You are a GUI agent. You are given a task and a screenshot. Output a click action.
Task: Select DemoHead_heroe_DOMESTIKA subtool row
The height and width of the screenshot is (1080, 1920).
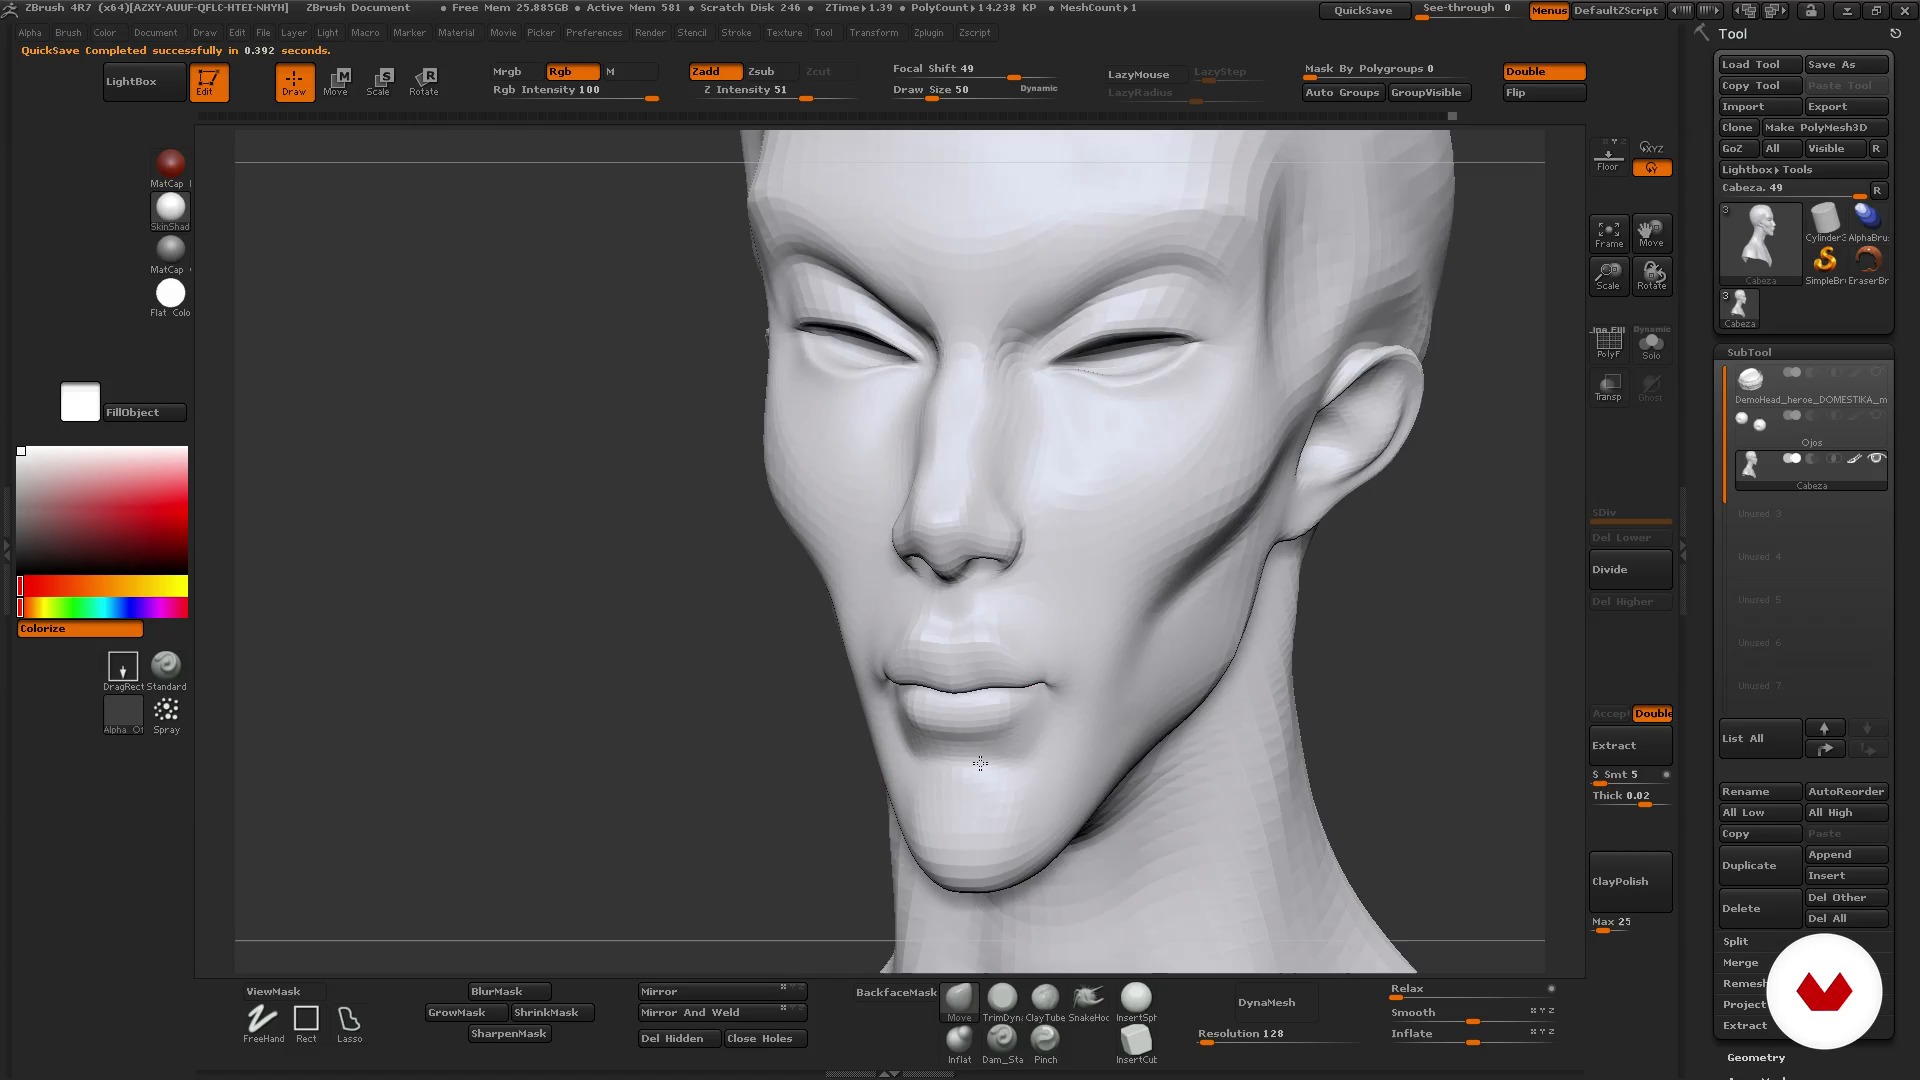[x=1810, y=385]
